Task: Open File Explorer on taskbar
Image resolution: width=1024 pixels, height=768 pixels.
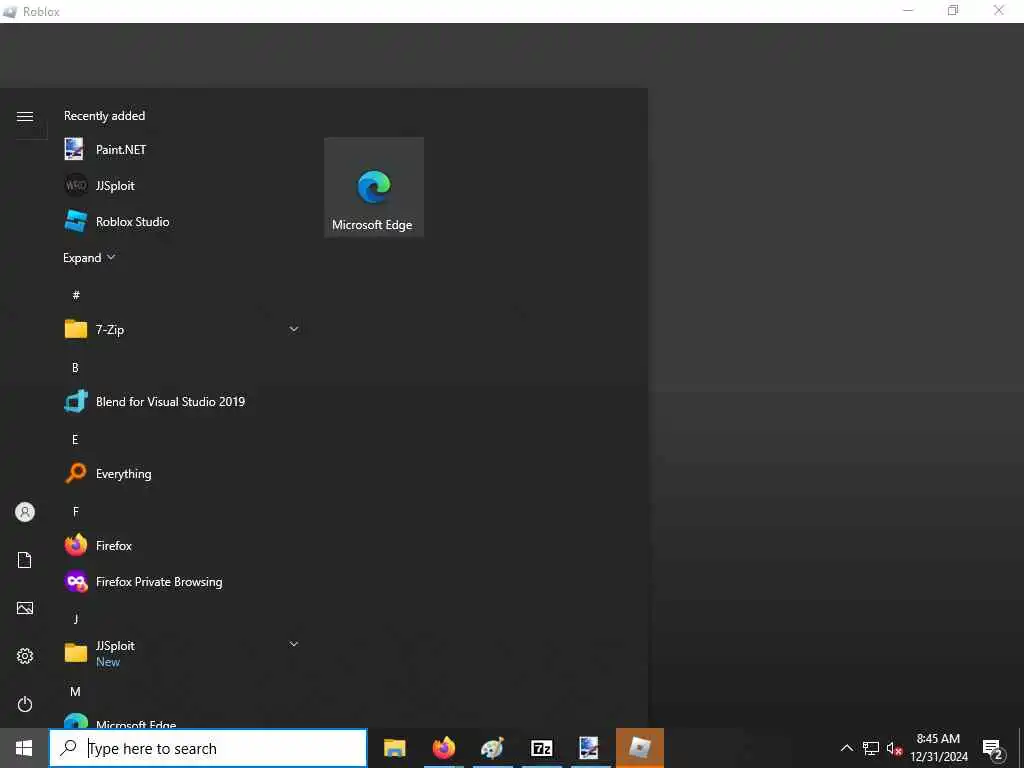Action: coord(394,748)
